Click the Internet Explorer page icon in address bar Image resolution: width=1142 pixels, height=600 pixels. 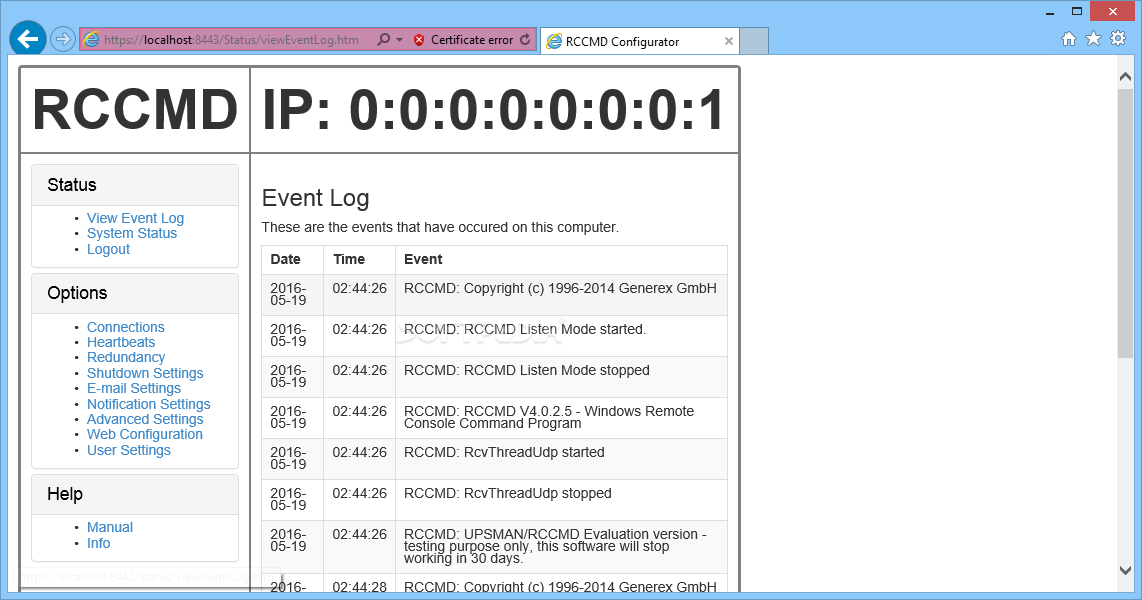(91, 39)
